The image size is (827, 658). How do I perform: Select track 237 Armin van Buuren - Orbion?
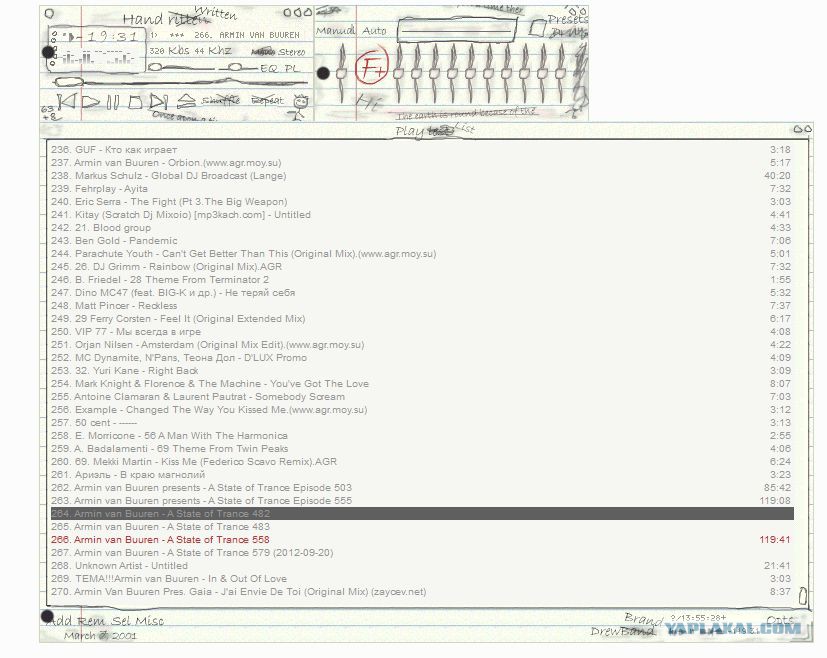422,163
